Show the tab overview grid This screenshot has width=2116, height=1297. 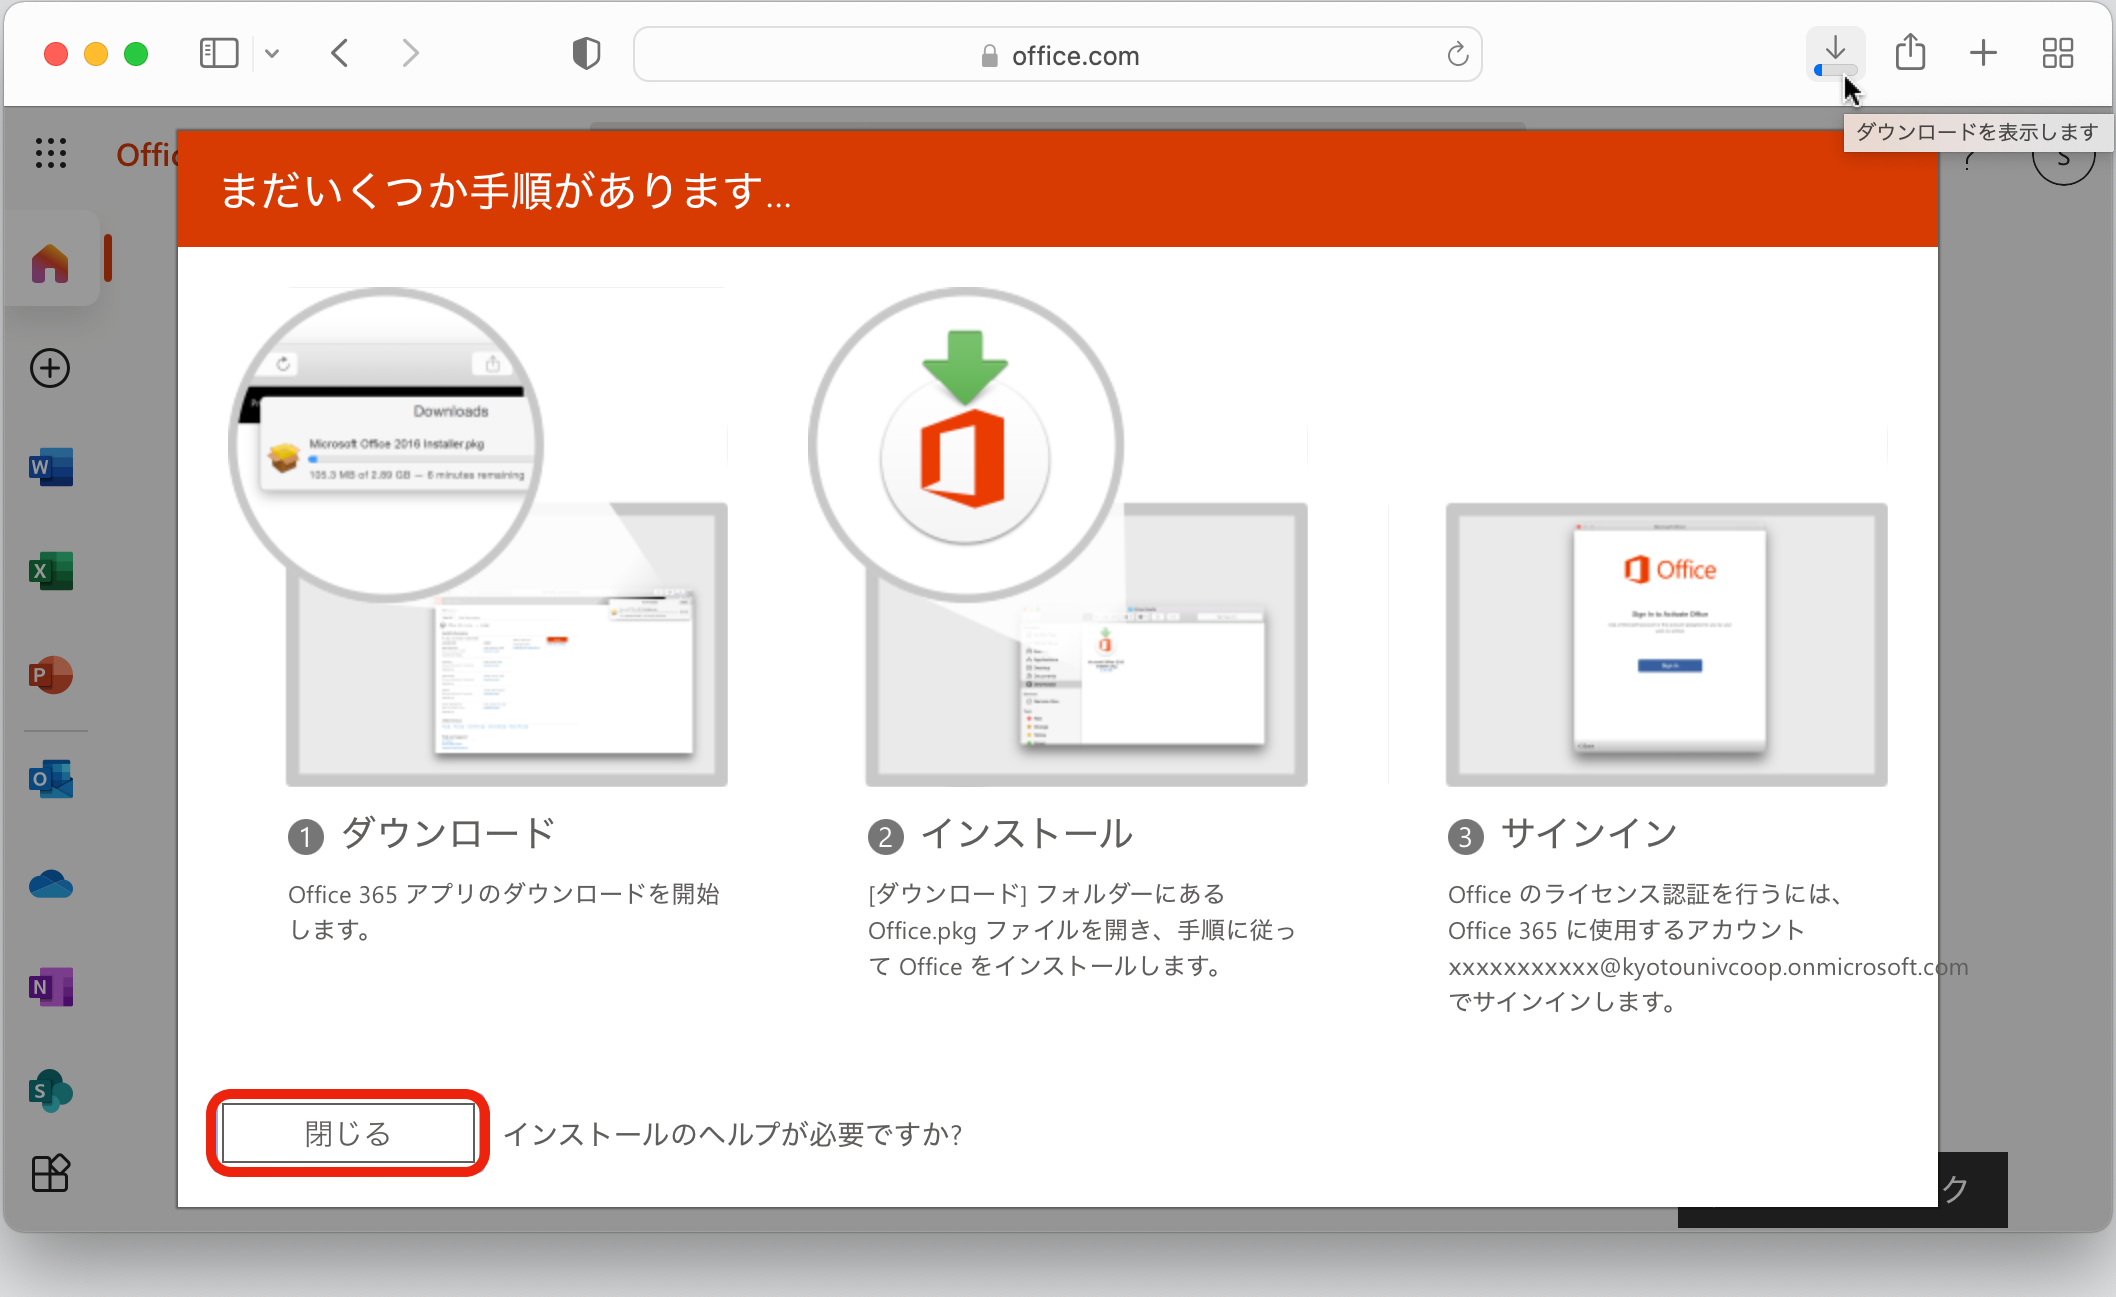point(2058,53)
